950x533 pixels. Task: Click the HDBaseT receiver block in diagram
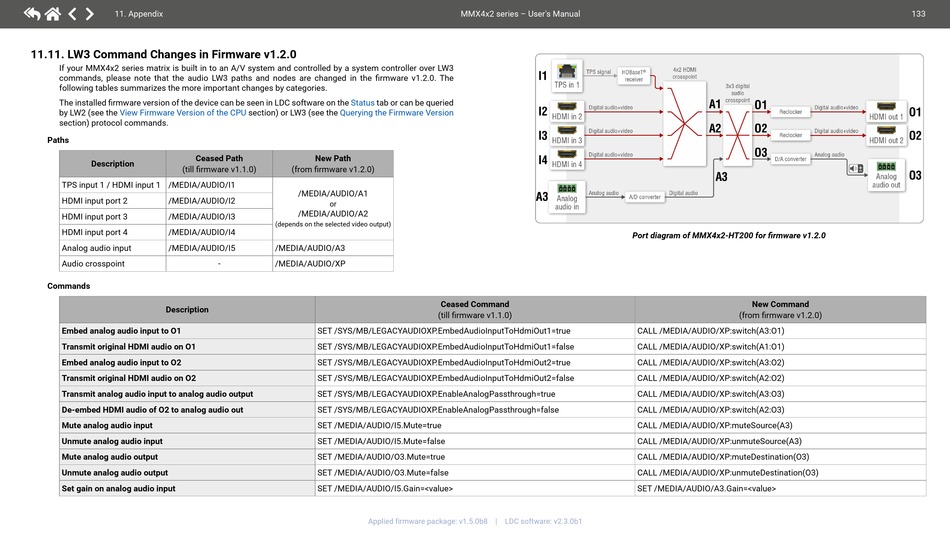coord(634,75)
